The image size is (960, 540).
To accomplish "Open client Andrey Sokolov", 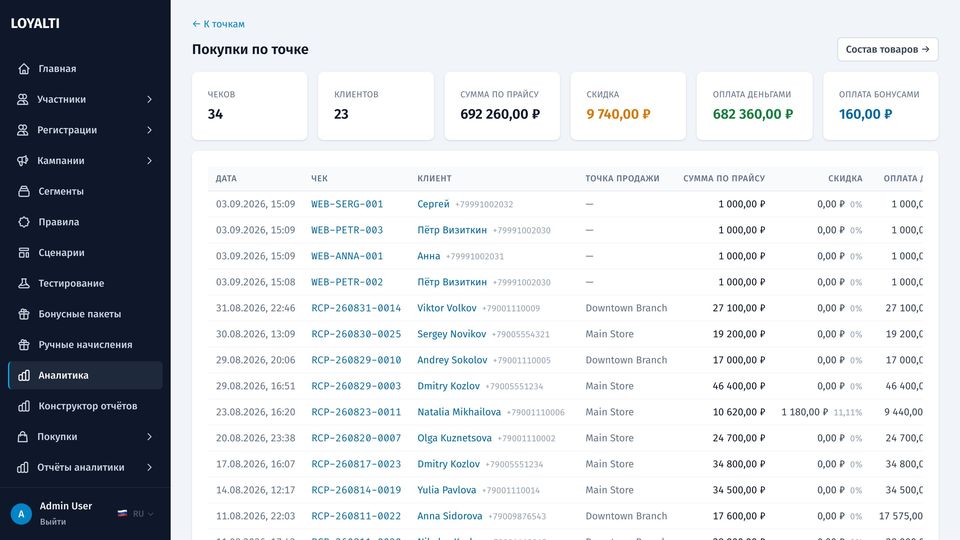I will click(x=452, y=360).
